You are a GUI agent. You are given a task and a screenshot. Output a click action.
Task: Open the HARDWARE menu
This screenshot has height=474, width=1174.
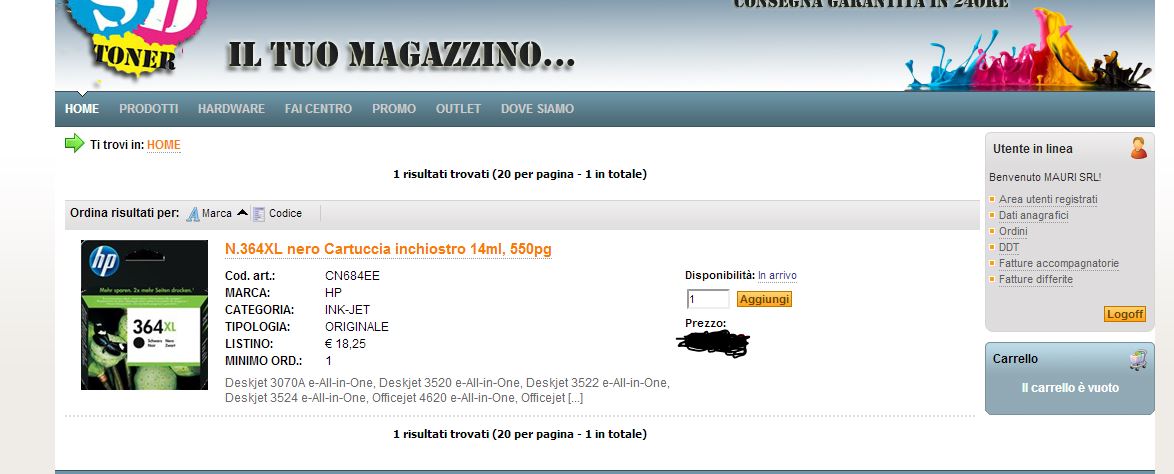[231, 109]
